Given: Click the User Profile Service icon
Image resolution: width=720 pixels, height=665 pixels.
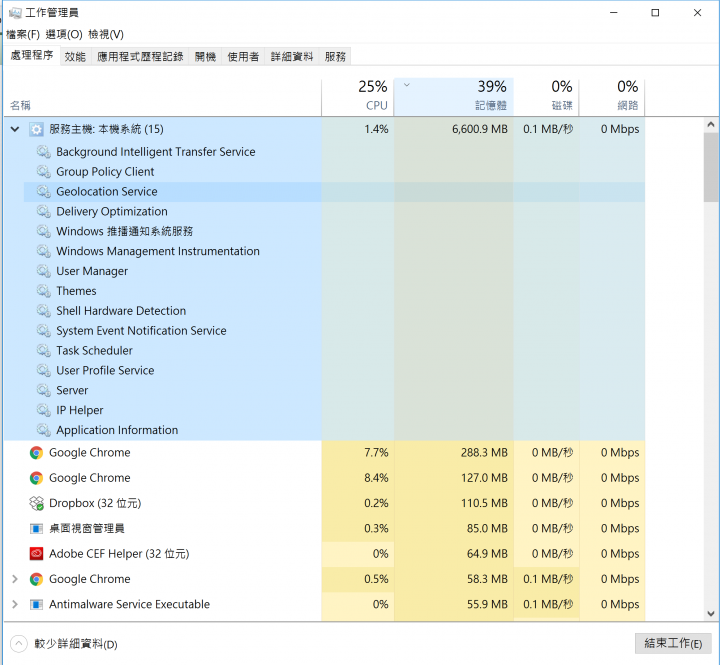Looking at the screenshot, I should [44, 370].
